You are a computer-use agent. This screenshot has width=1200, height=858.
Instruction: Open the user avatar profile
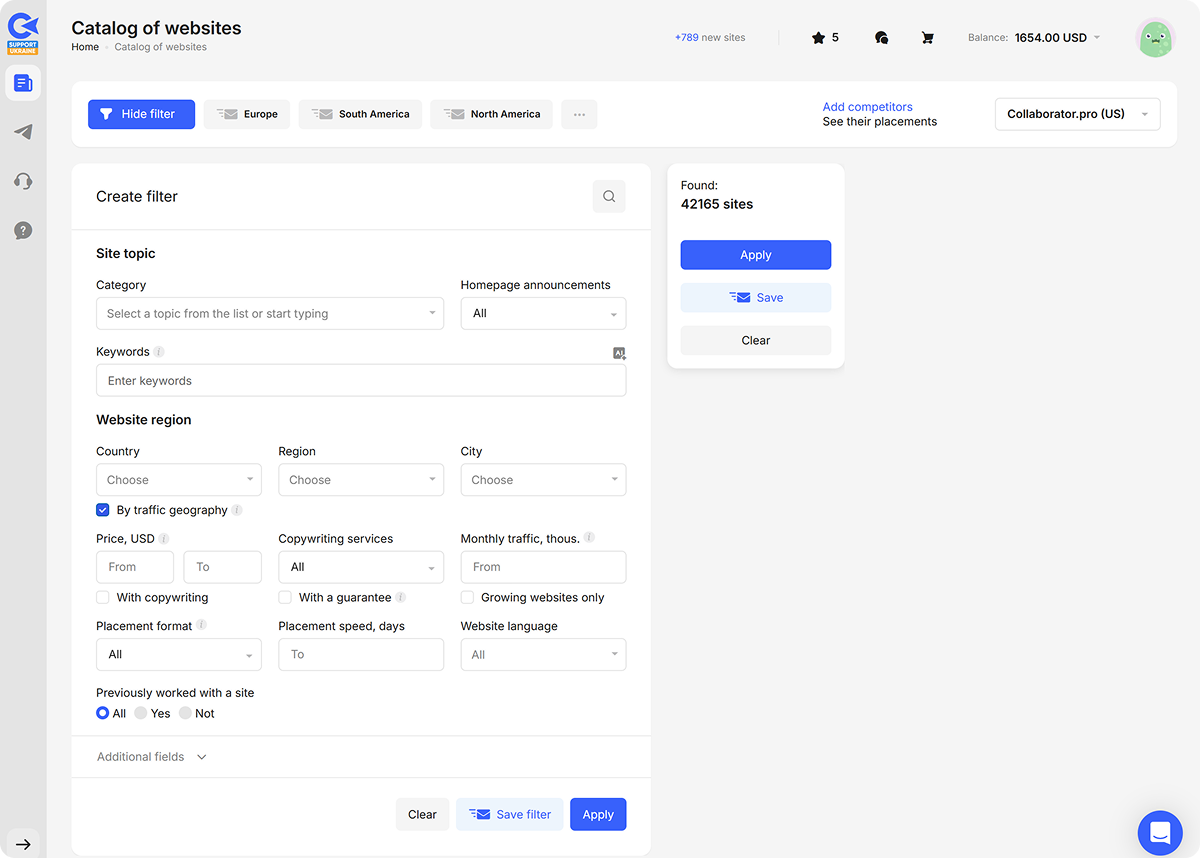point(1155,38)
